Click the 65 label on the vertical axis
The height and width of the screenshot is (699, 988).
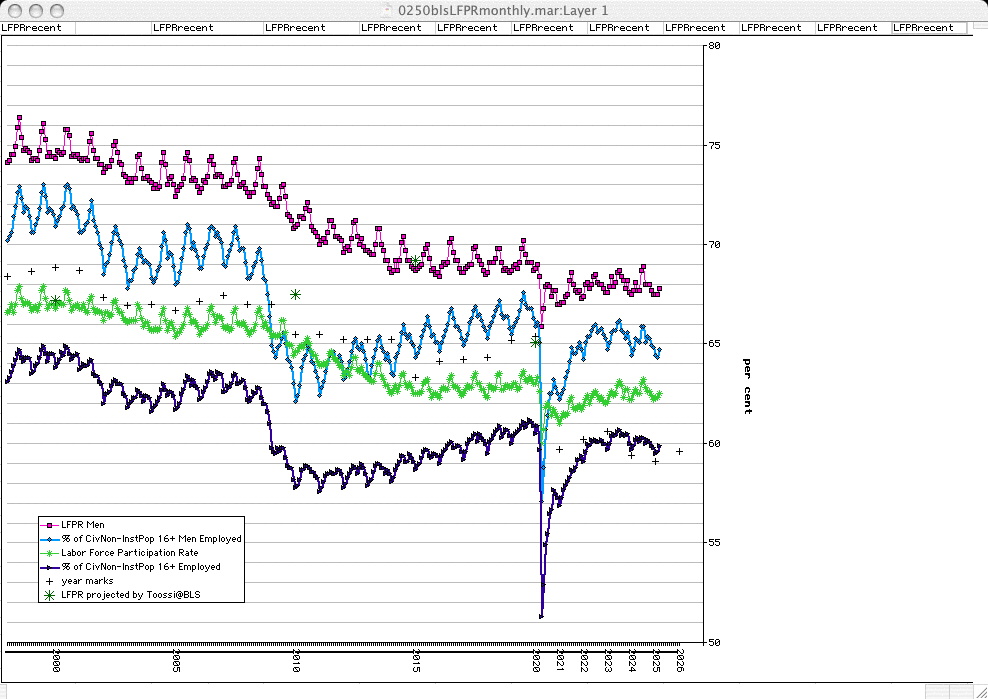point(715,344)
